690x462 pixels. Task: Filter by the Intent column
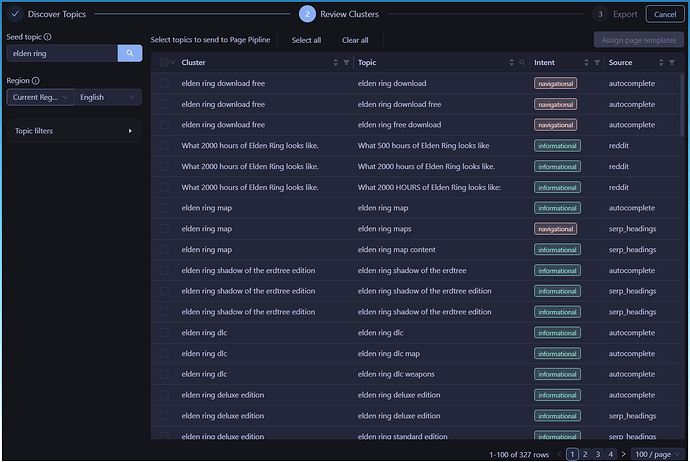597,62
